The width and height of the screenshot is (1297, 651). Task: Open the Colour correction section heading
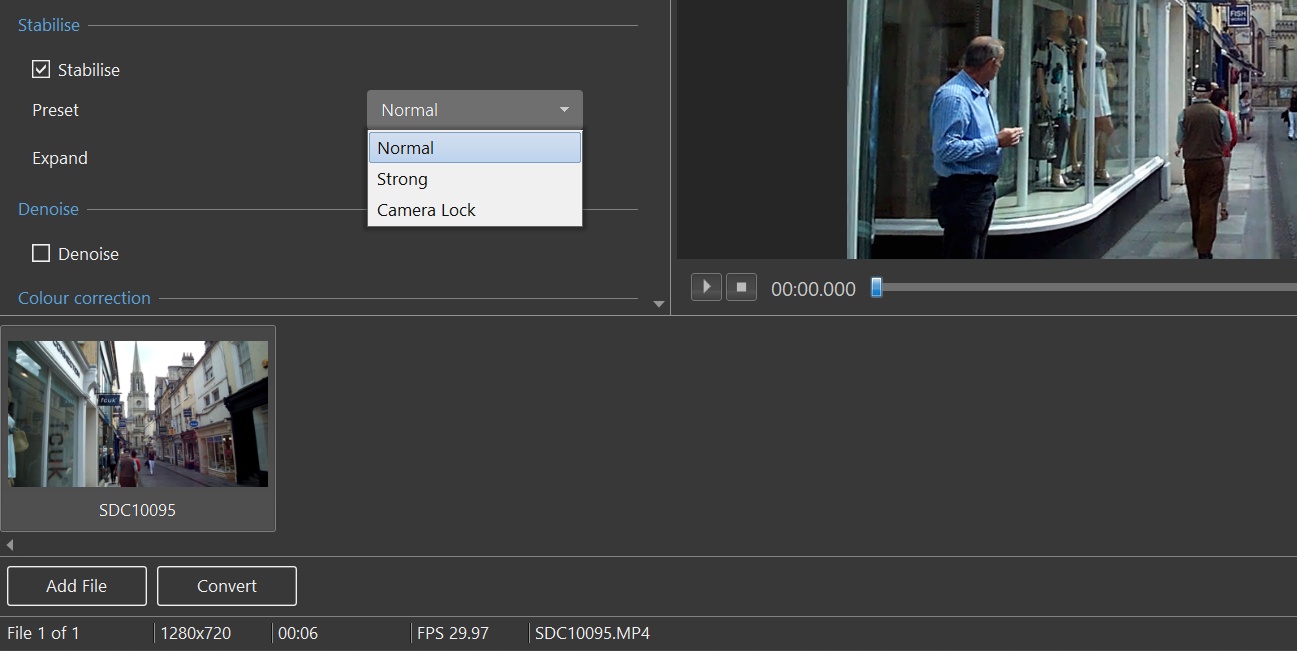pyautogui.click(x=84, y=298)
